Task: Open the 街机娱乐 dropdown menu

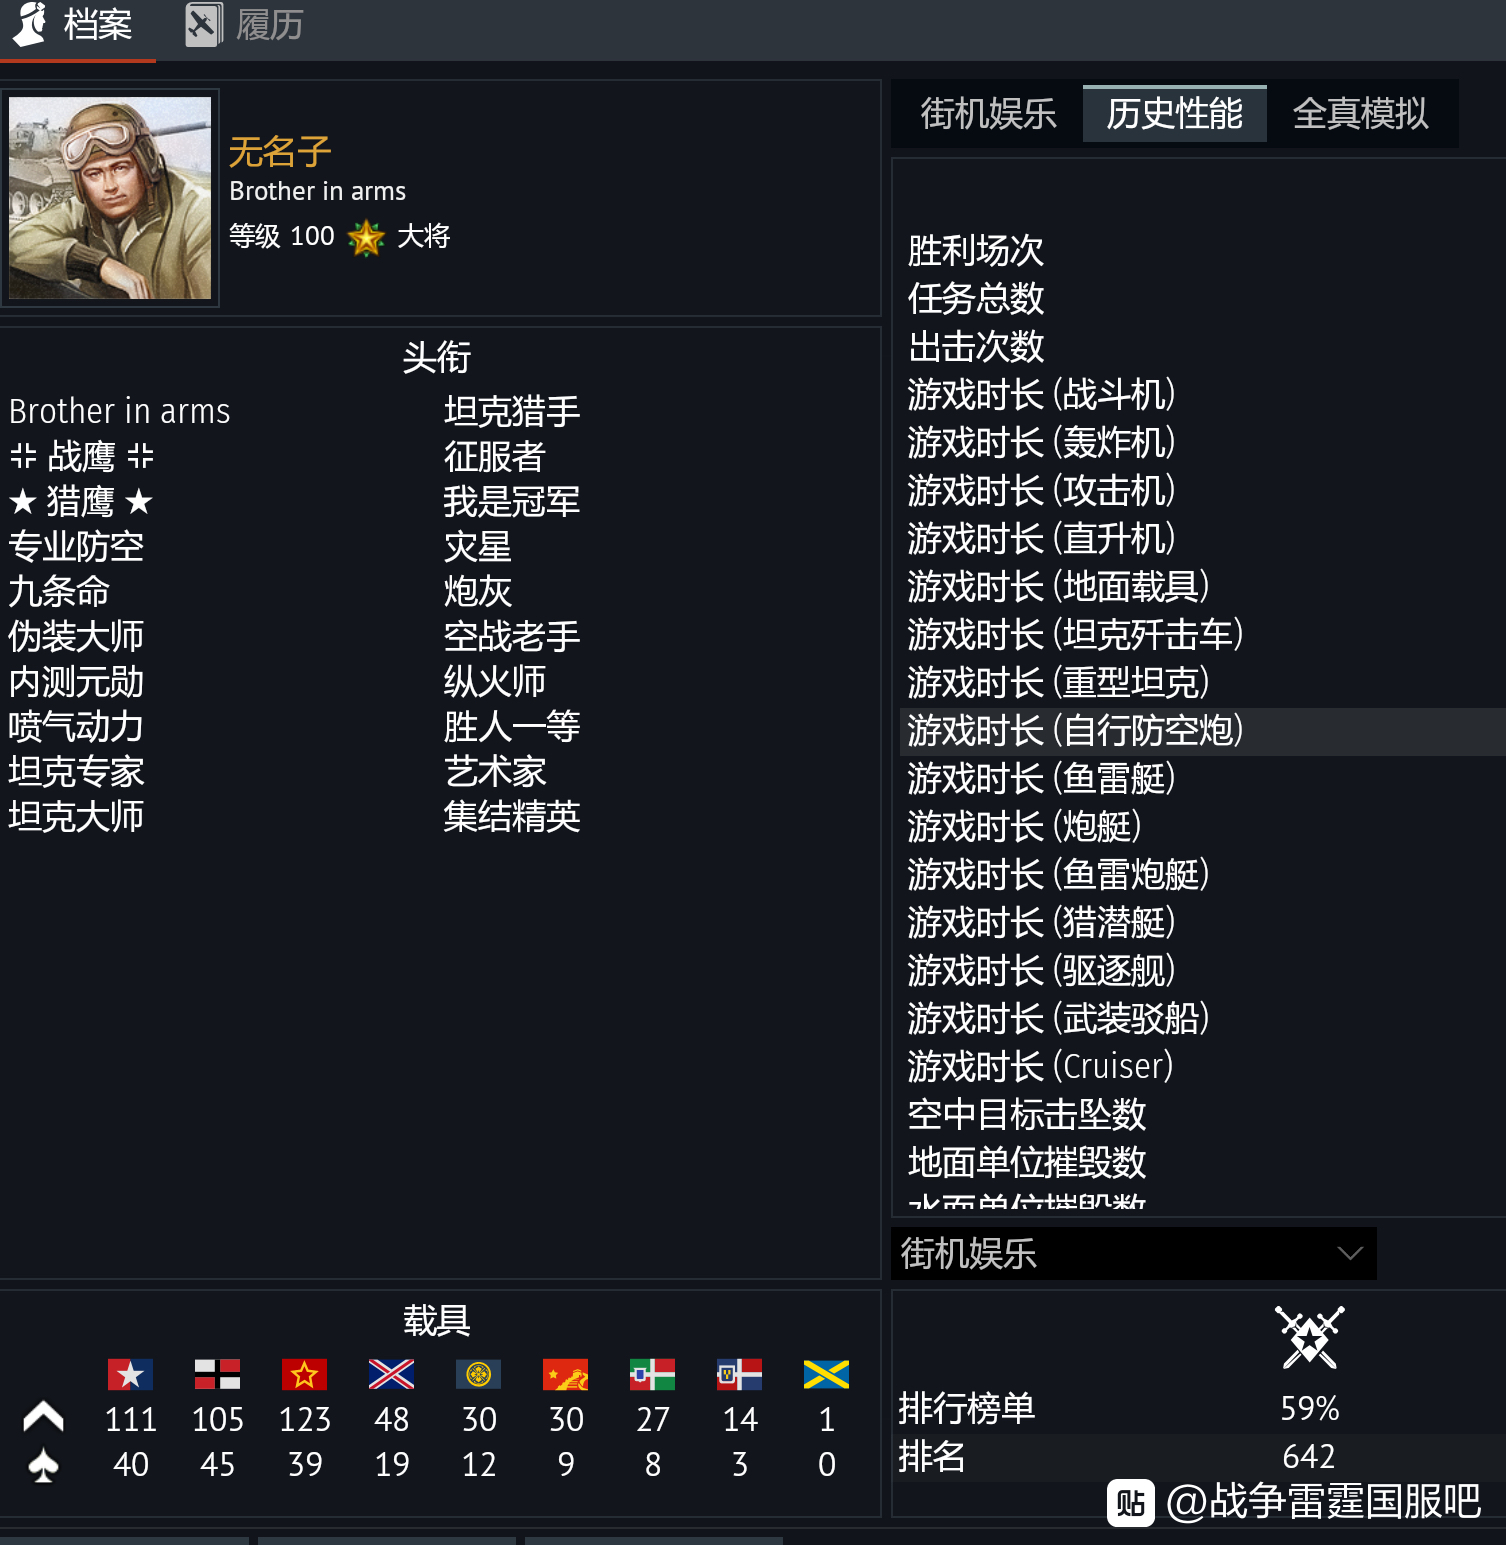Action: pyautogui.click(x=1133, y=1253)
